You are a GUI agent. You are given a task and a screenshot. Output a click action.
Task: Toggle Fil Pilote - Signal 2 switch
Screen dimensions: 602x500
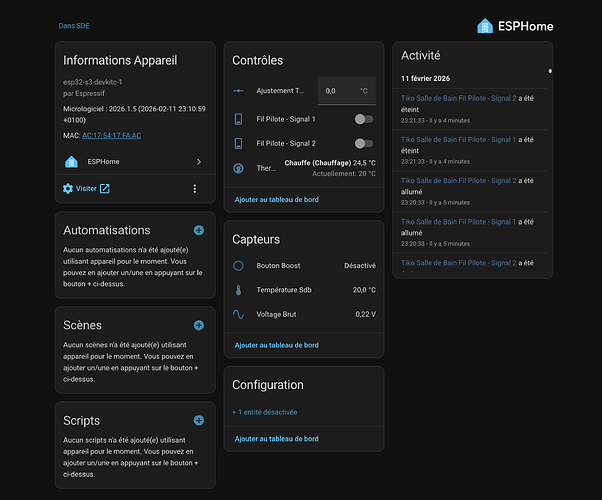pos(364,144)
